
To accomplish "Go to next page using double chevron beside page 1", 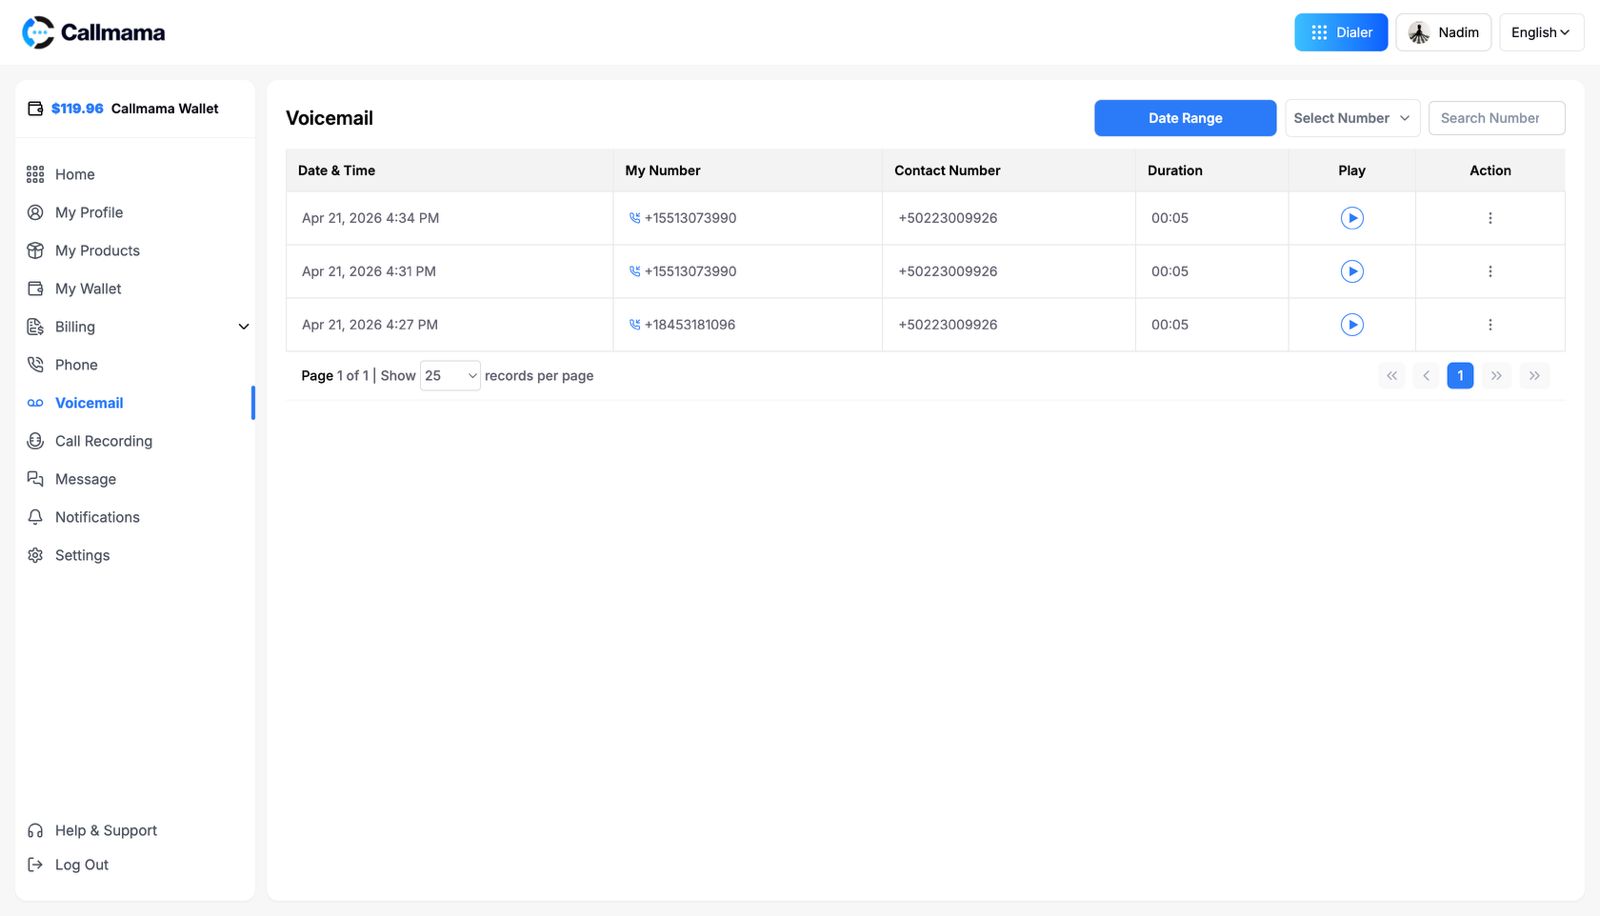I will click(x=1496, y=376).
